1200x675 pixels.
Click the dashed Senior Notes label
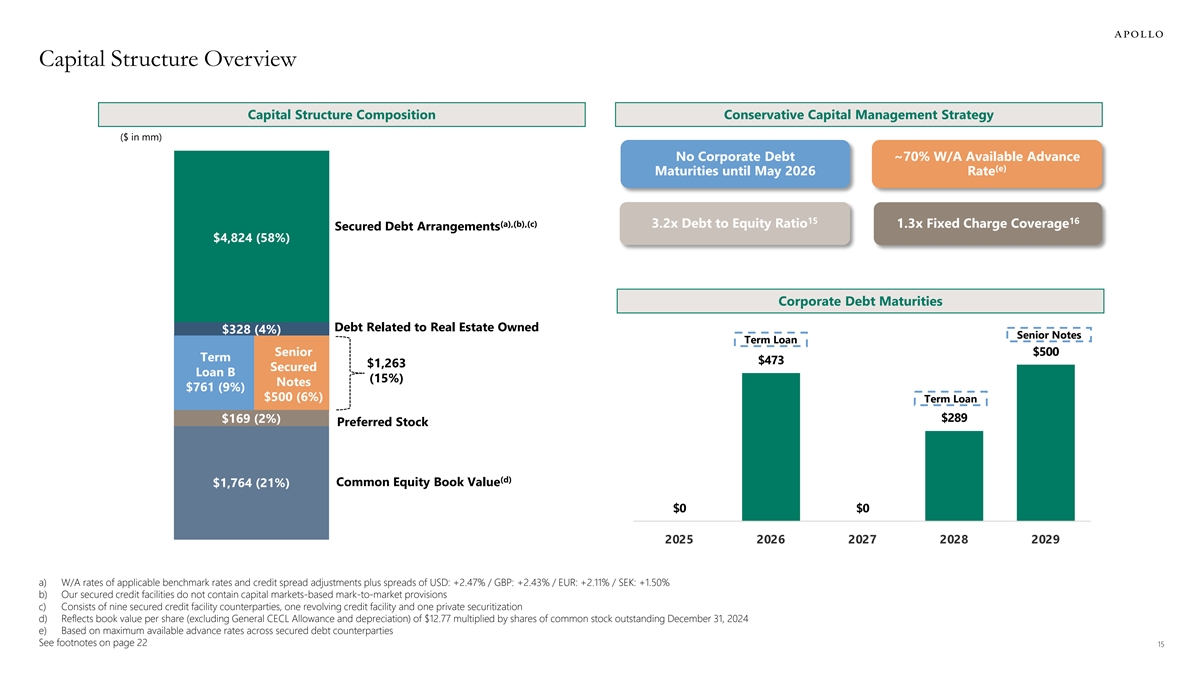point(1048,336)
